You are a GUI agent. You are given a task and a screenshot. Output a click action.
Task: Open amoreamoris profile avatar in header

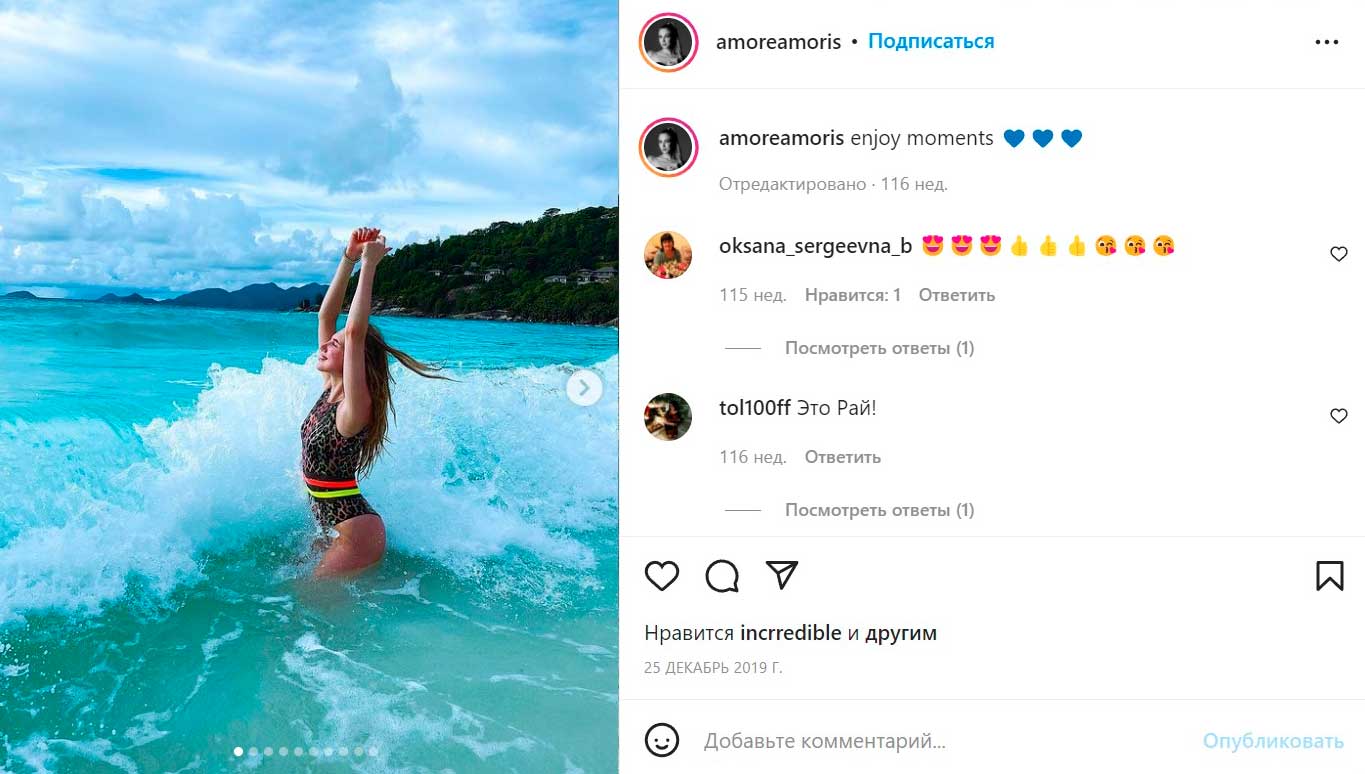pos(668,42)
